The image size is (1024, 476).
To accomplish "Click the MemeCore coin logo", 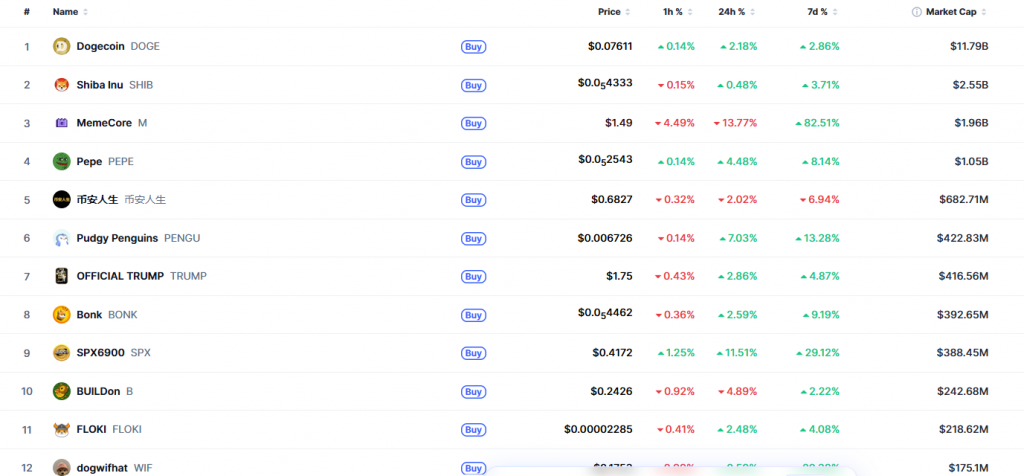I will [61, 123].
